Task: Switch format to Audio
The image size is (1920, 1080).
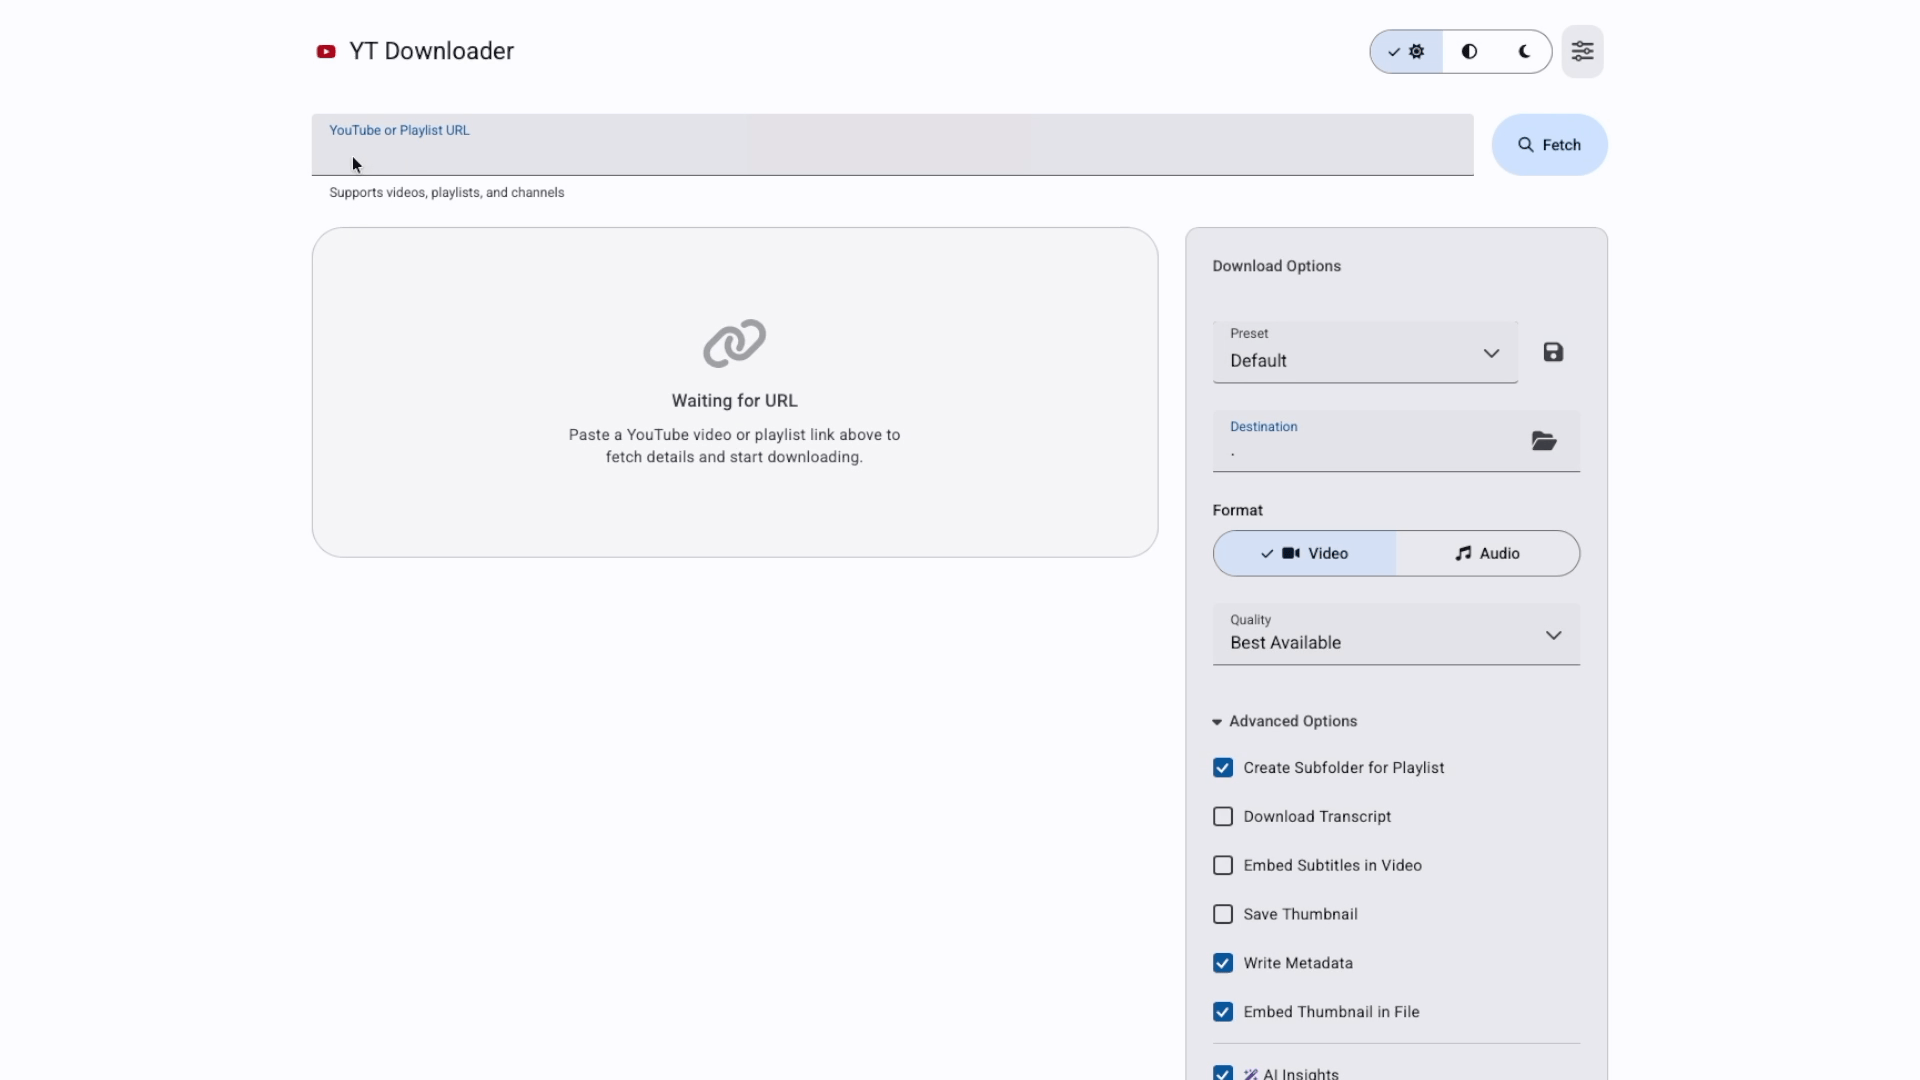Action: pos(1487,553)
